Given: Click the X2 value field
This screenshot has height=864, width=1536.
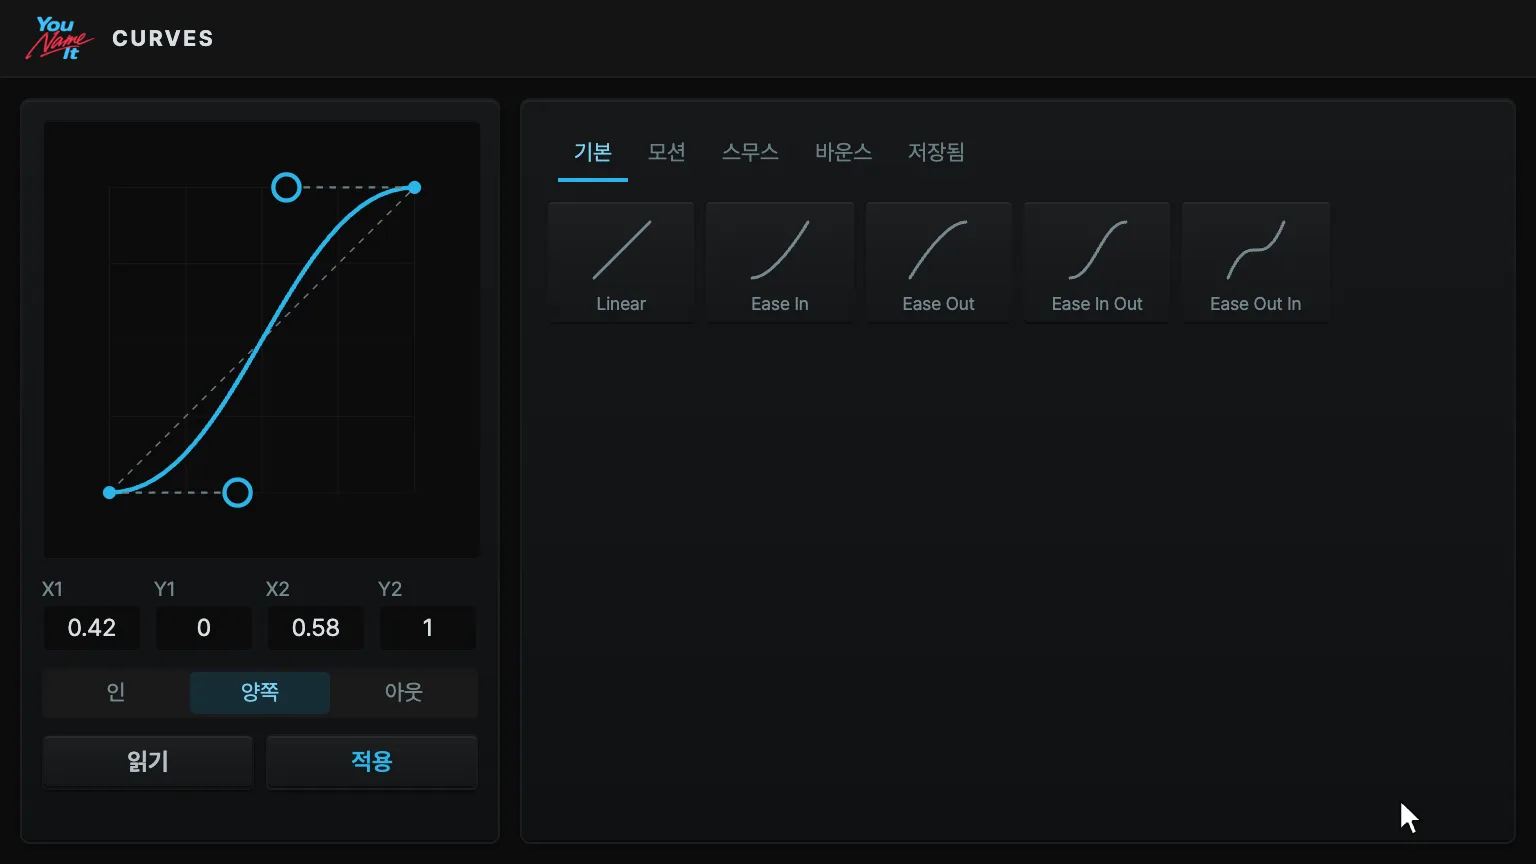Looking at the screenshot, I should (316, 628).
